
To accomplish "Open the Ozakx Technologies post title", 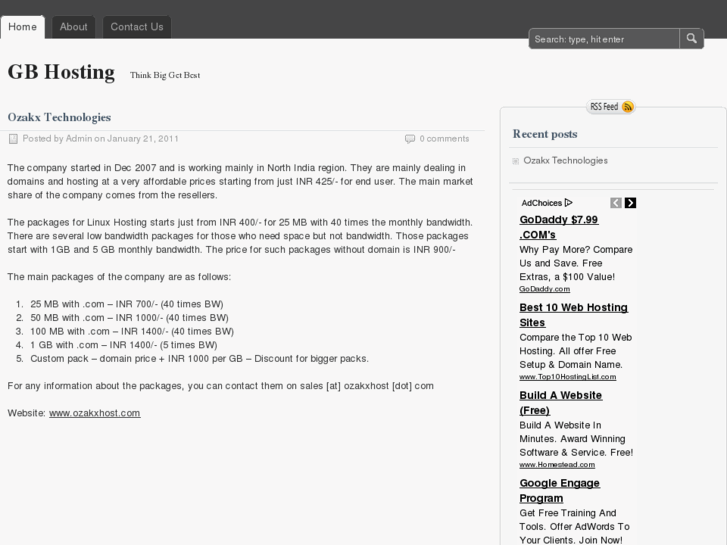I will coord(59,117).
